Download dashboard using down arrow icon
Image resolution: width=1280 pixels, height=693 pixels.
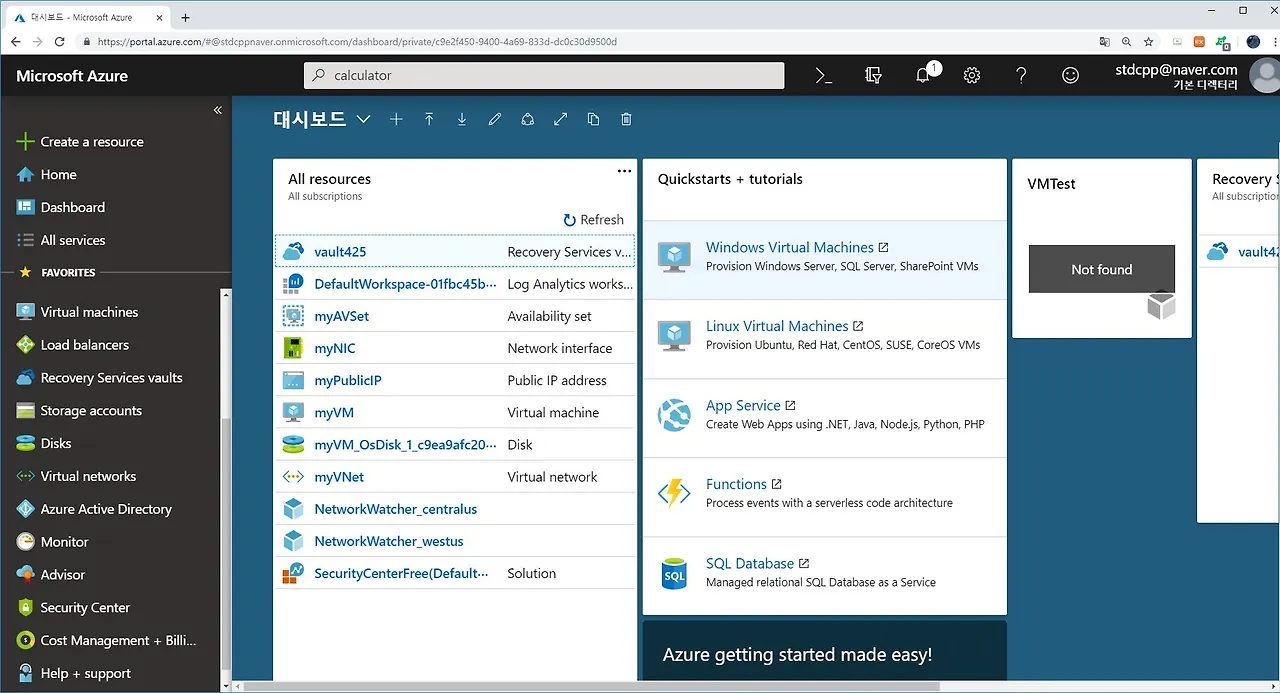(x=462, y=119)
